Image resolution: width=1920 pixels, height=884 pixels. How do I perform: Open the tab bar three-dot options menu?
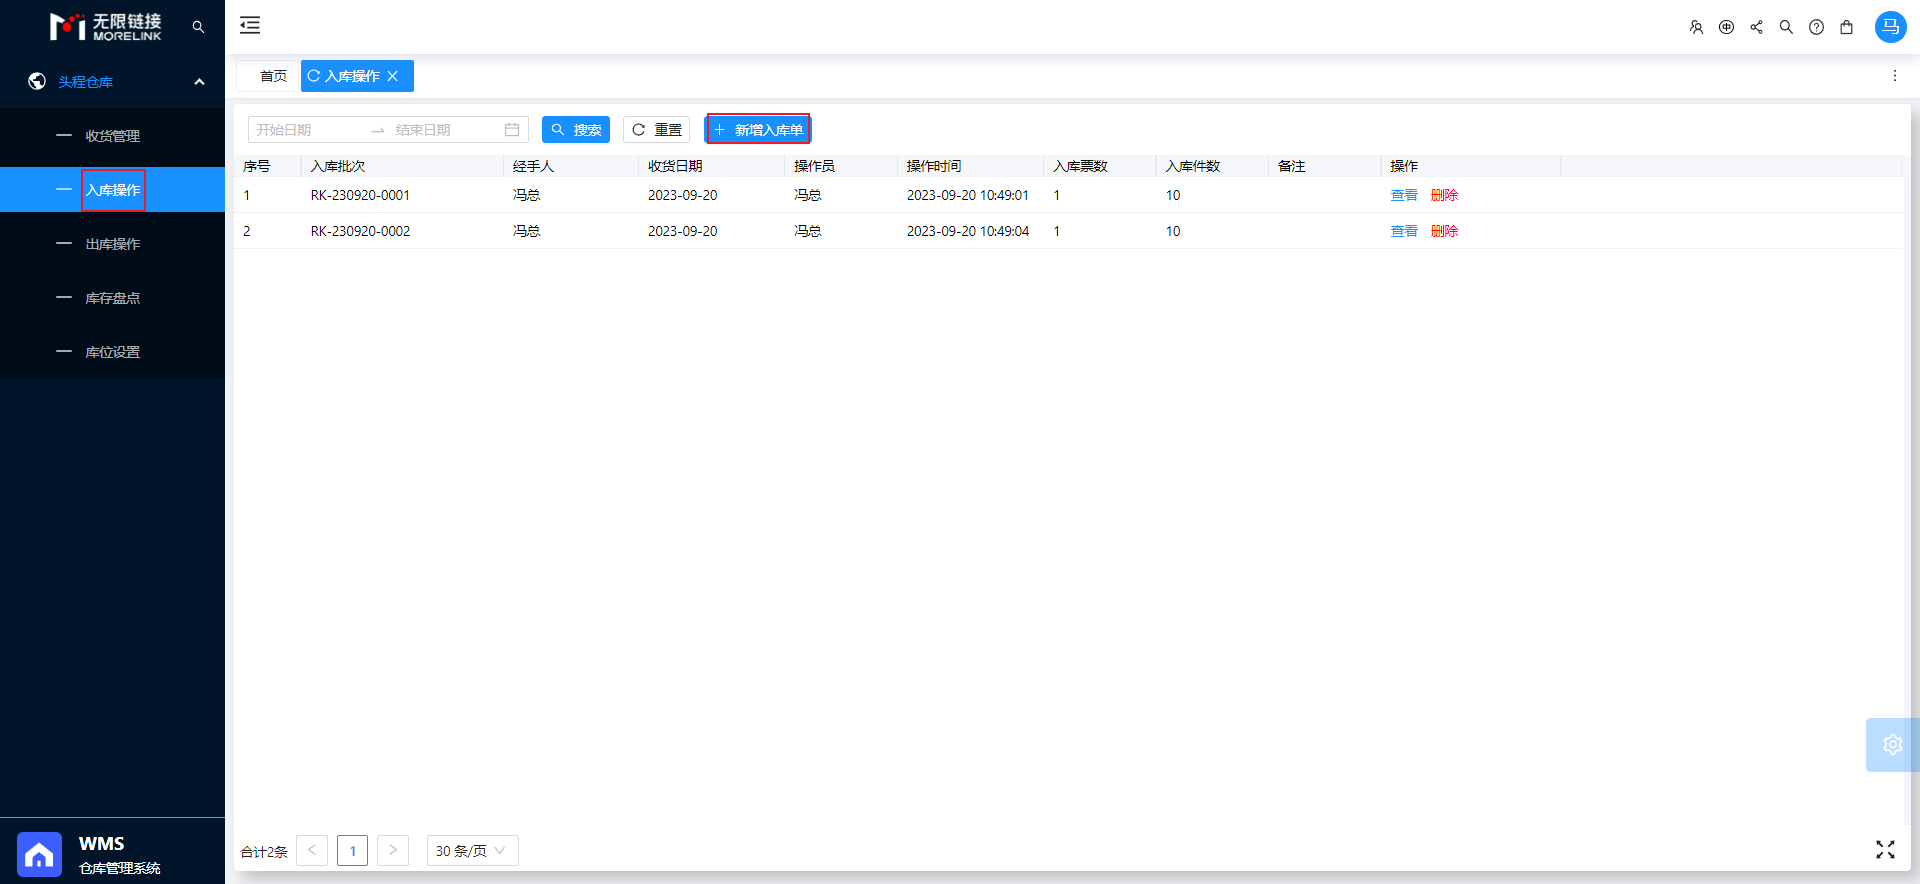[x=1894, y=76]
